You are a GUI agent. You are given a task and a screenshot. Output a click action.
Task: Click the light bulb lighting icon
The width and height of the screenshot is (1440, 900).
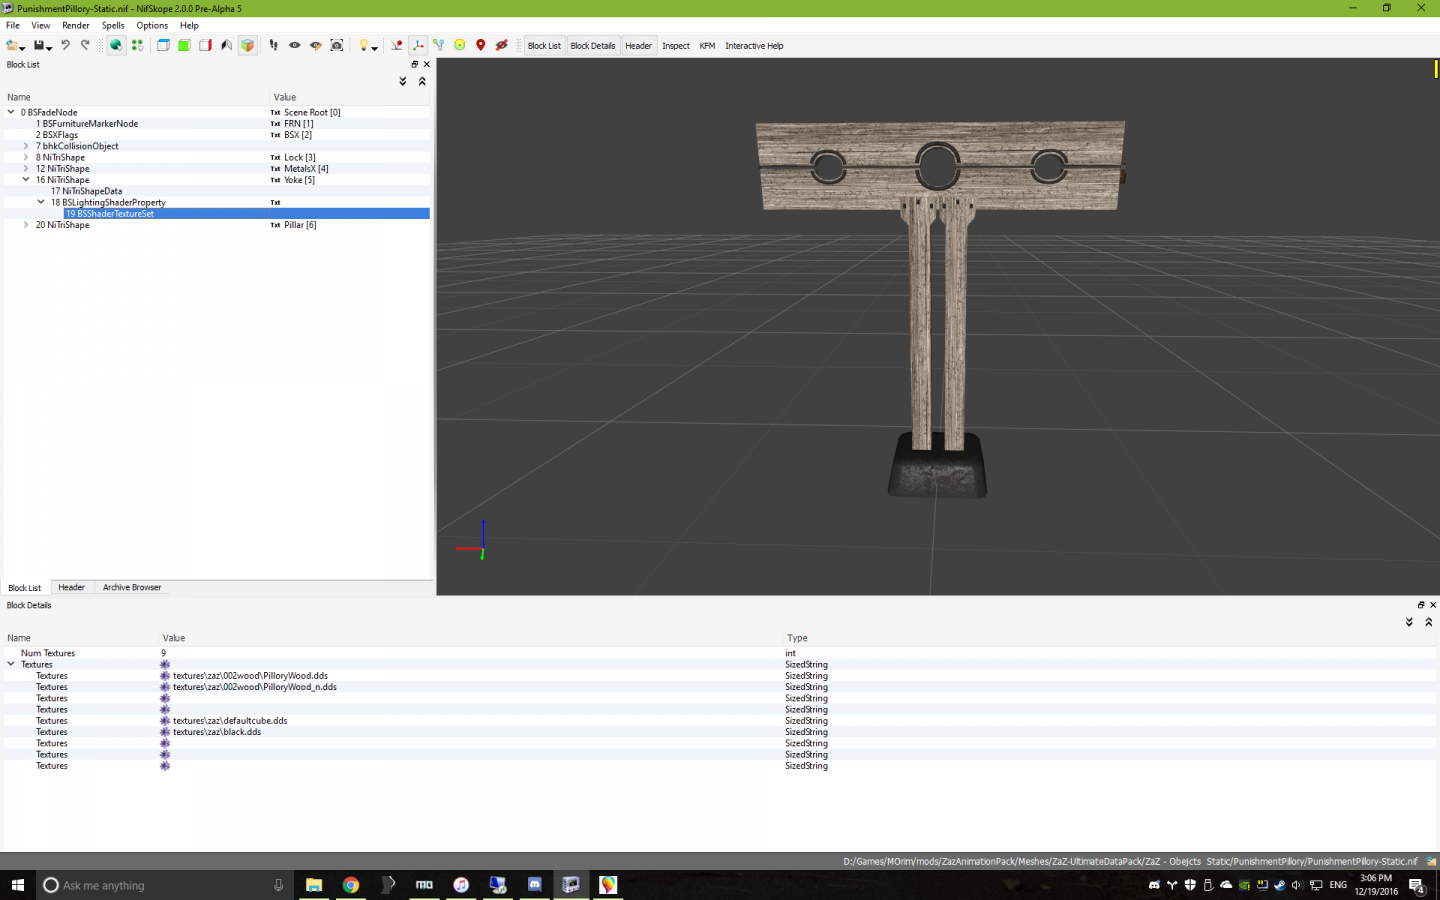point(364,45)
